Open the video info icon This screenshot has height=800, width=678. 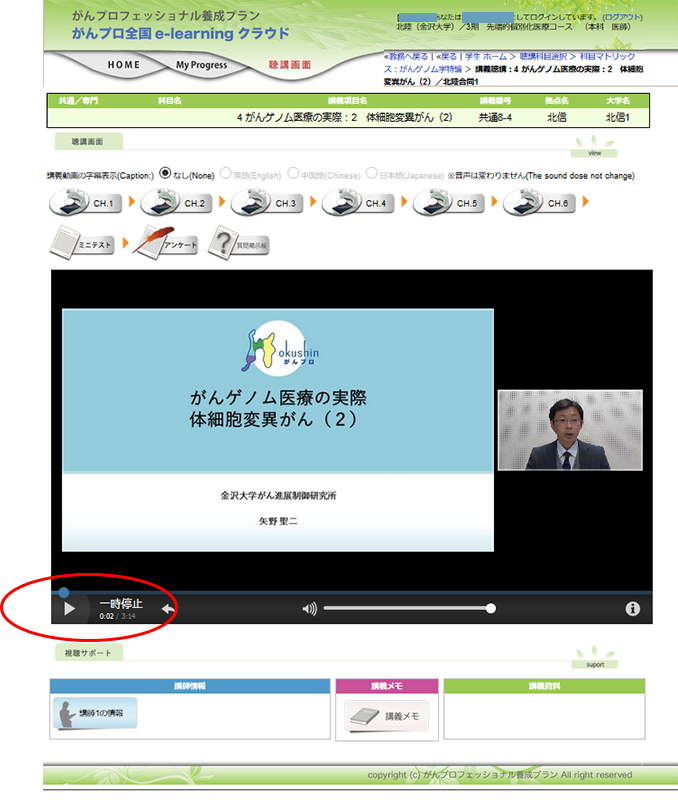[632, 608]
